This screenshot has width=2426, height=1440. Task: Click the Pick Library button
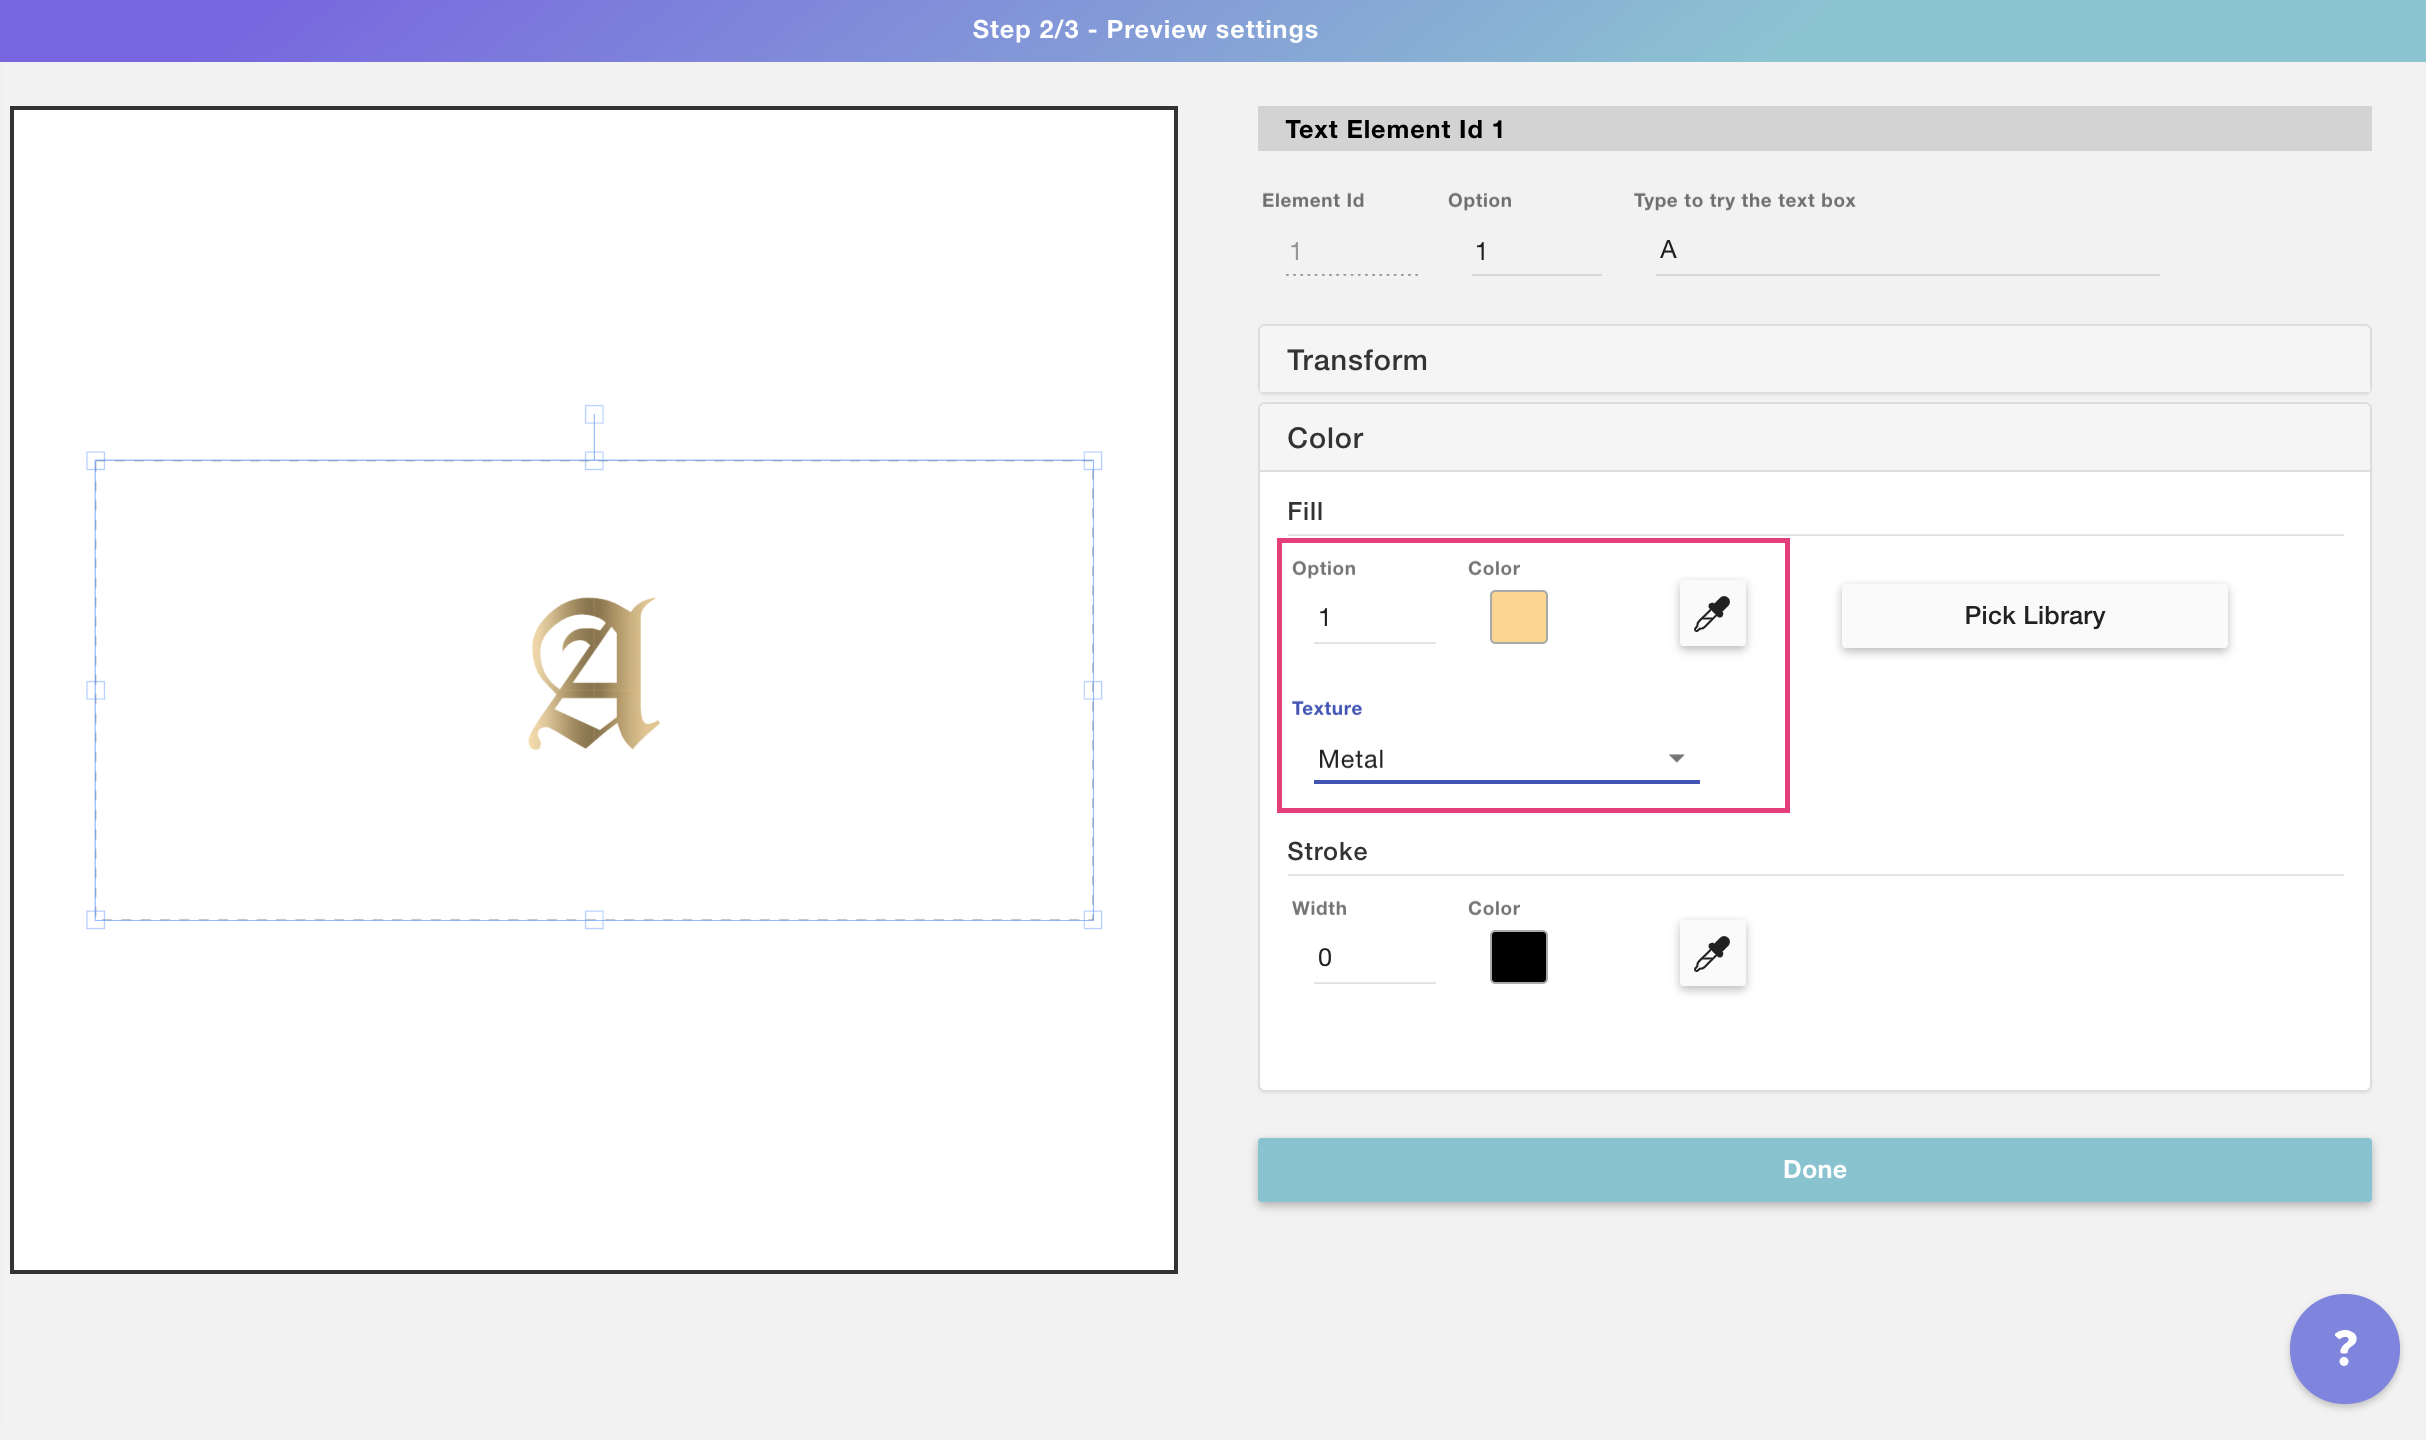click(x=2034, y=616)
